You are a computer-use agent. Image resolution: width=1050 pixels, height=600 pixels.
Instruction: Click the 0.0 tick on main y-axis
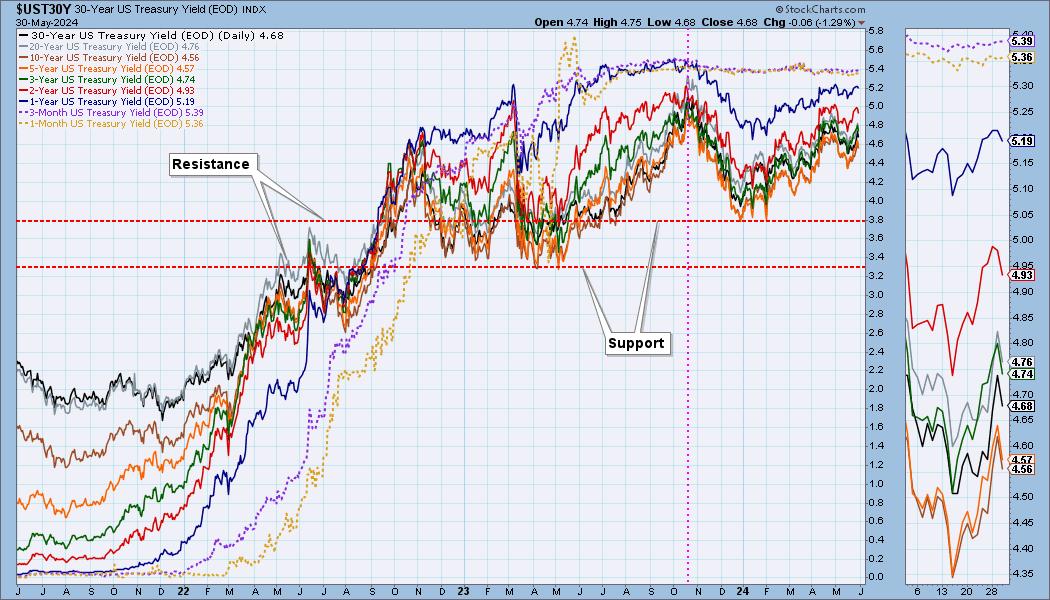(876, 577)
